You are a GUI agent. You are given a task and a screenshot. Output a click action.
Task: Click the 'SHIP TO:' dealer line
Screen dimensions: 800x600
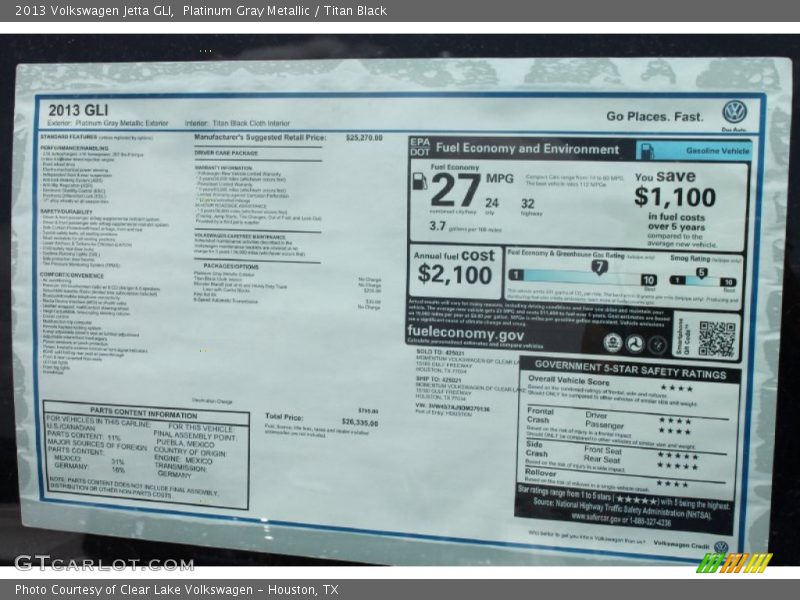click(x=439, y=380)
